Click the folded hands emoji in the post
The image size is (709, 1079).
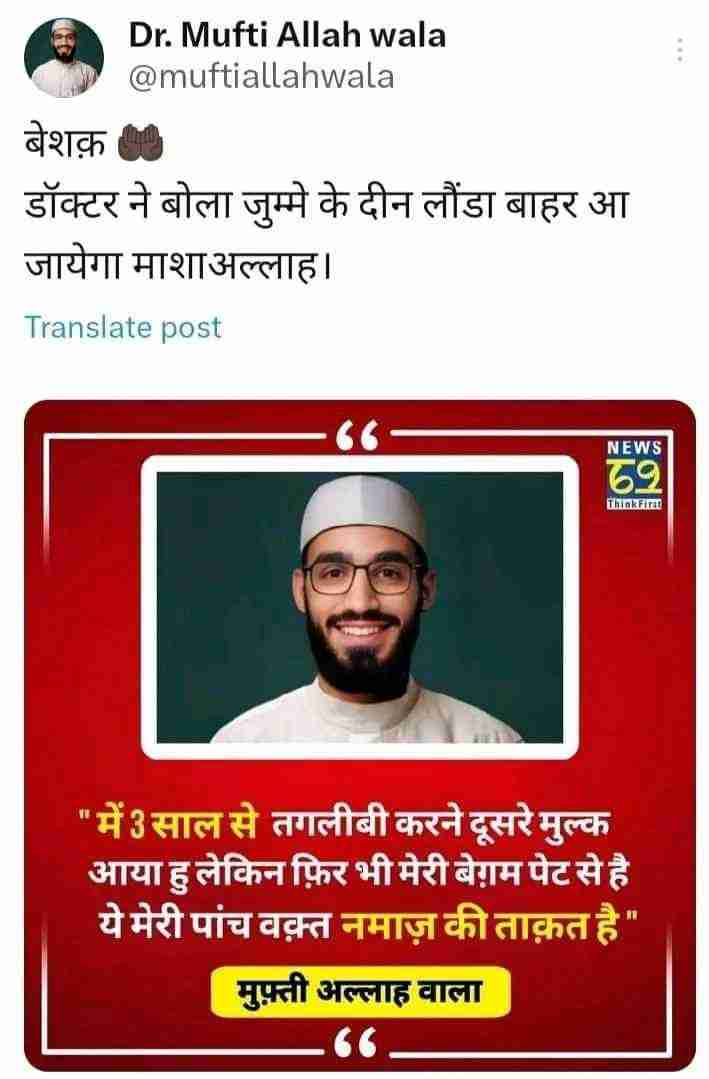(x=141, y=144)
